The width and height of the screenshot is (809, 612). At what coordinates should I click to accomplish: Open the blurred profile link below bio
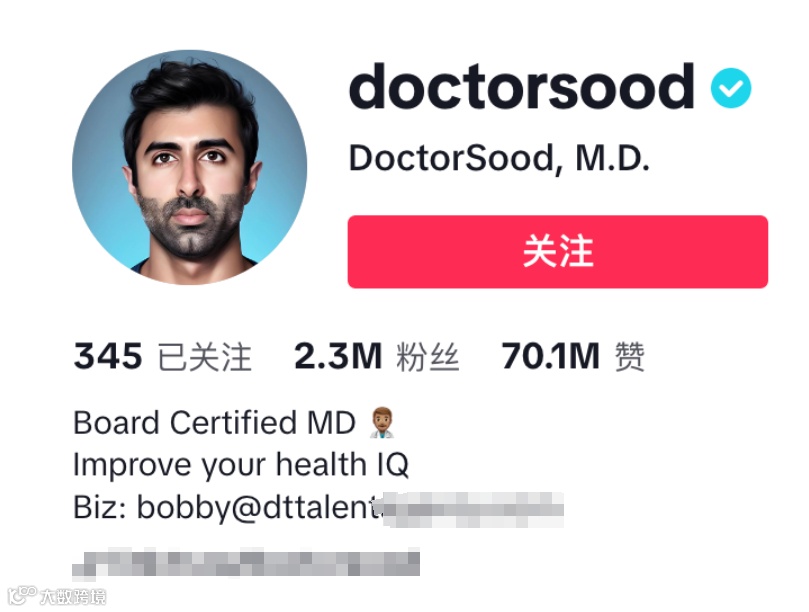click(246, 562)
